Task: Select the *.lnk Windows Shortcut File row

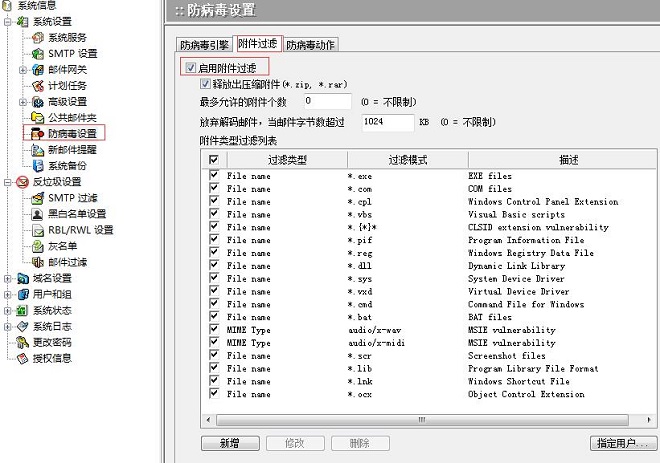Action: point(428,381)
